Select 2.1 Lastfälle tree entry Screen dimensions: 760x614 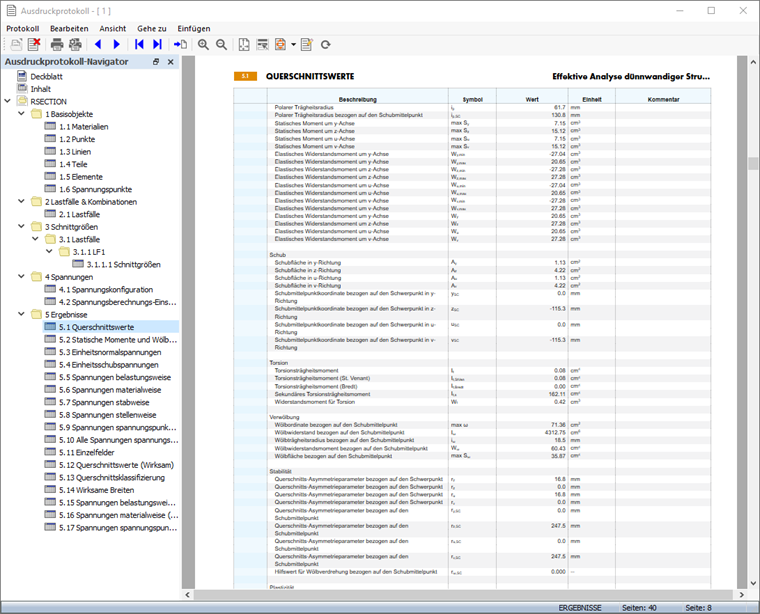(x=79, y=214)
